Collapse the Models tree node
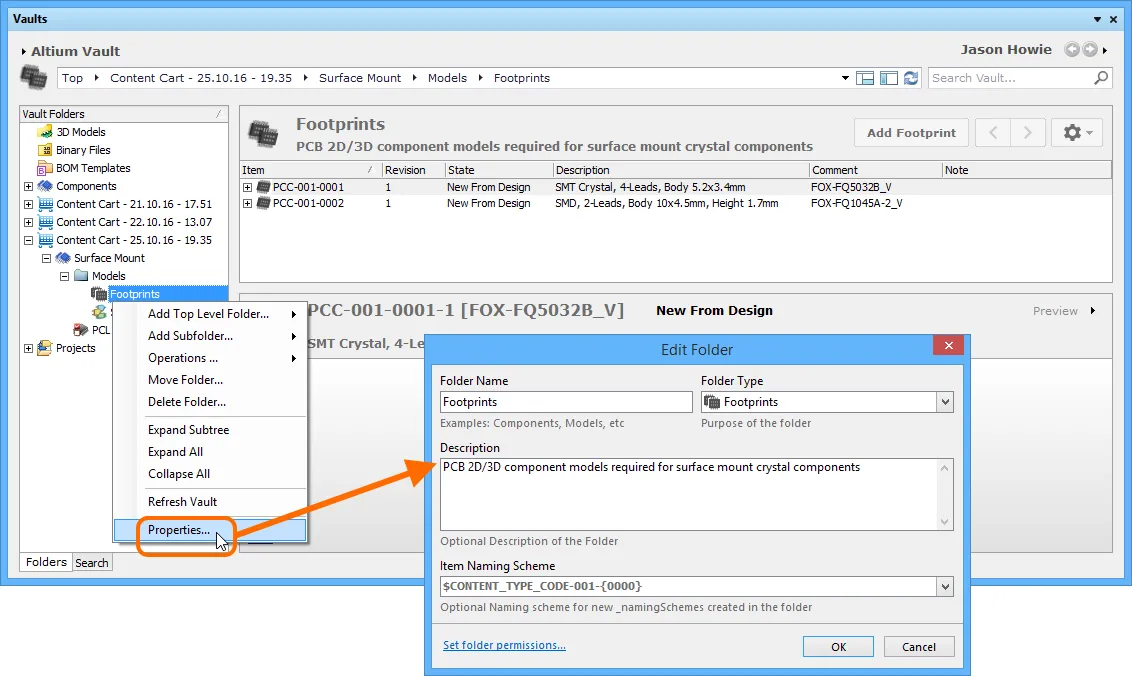The height and width of the screenshot is (676, 1132). (64, 277)
